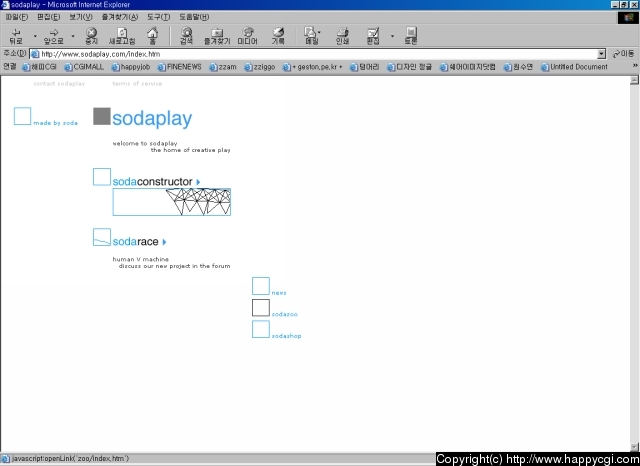Image resolution: width=640 pixels, height=466 pixels.
Task: Open the FINENEWS links bar shortcut
Action: (180, 67)
